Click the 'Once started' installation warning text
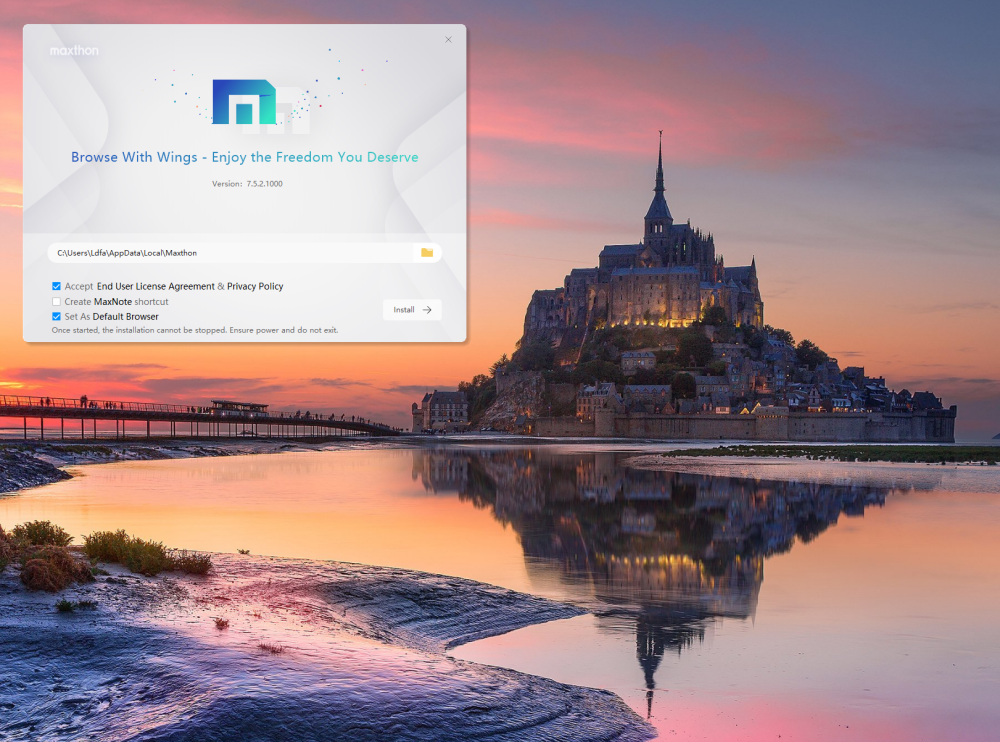 pyautogui.click(x=195, y=330)
